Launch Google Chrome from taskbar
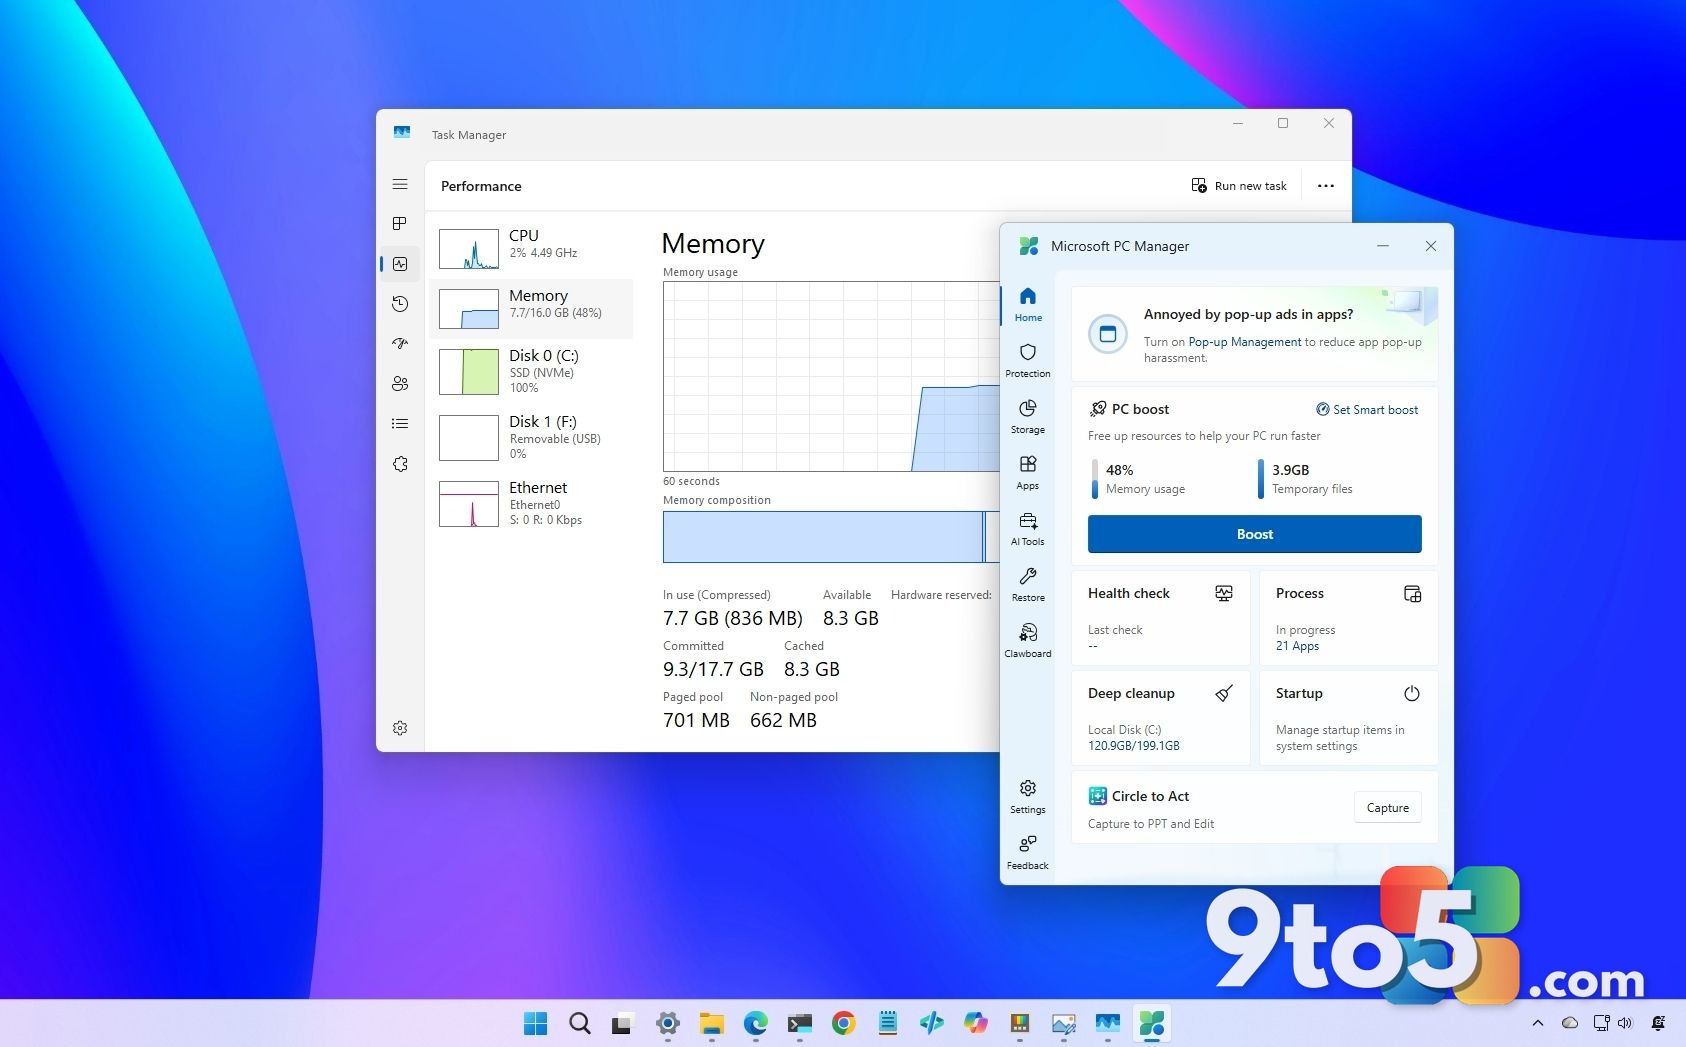Image resolution: width=1686 pixels, height=1047 pixels. (x=844, y=1023)
